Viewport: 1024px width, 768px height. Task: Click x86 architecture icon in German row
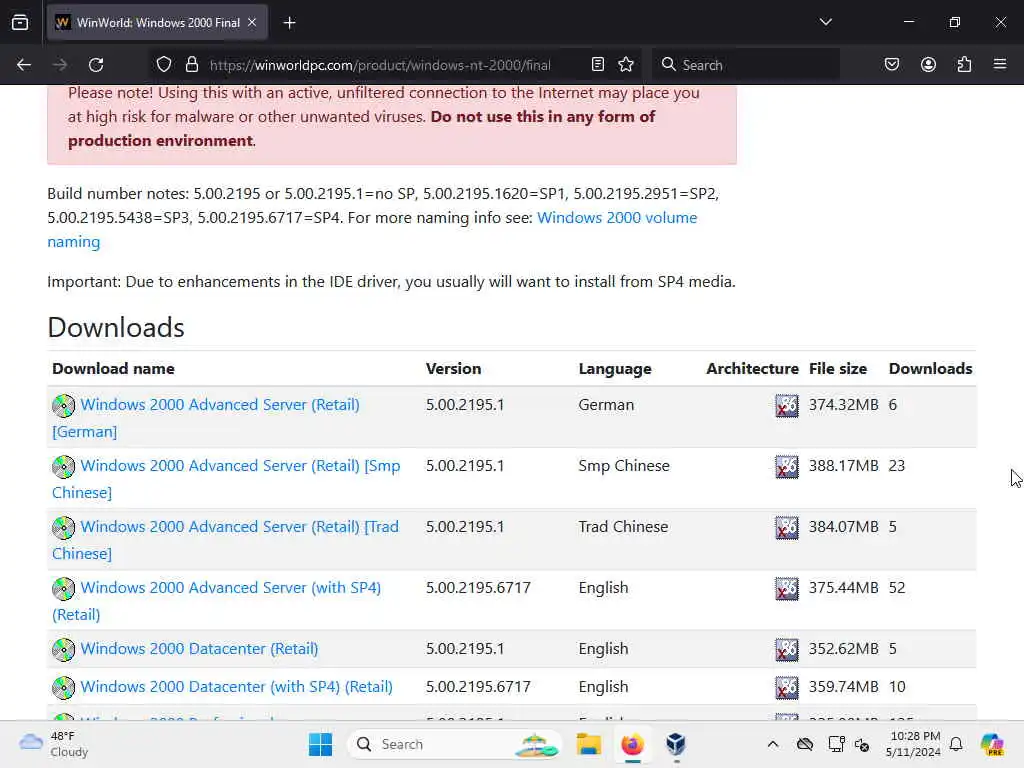coord(786,406)
